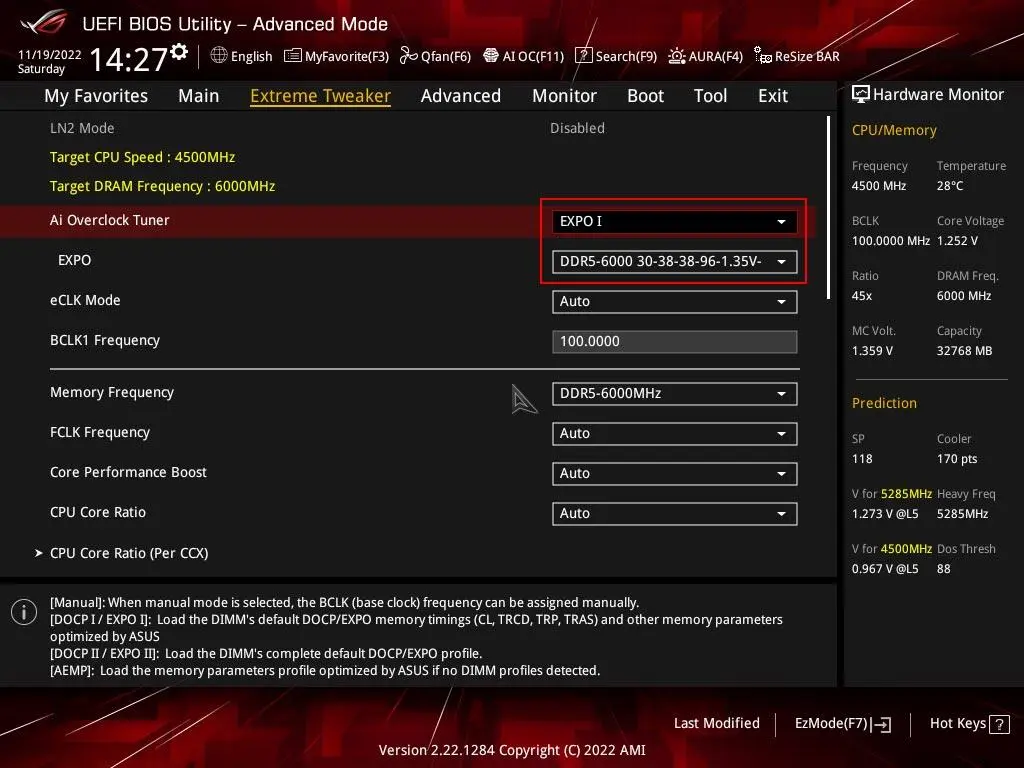Click the English language button

241,56
